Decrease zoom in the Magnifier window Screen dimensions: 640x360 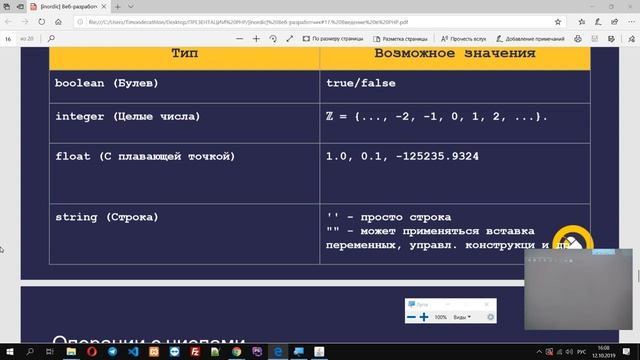[411, 317]
